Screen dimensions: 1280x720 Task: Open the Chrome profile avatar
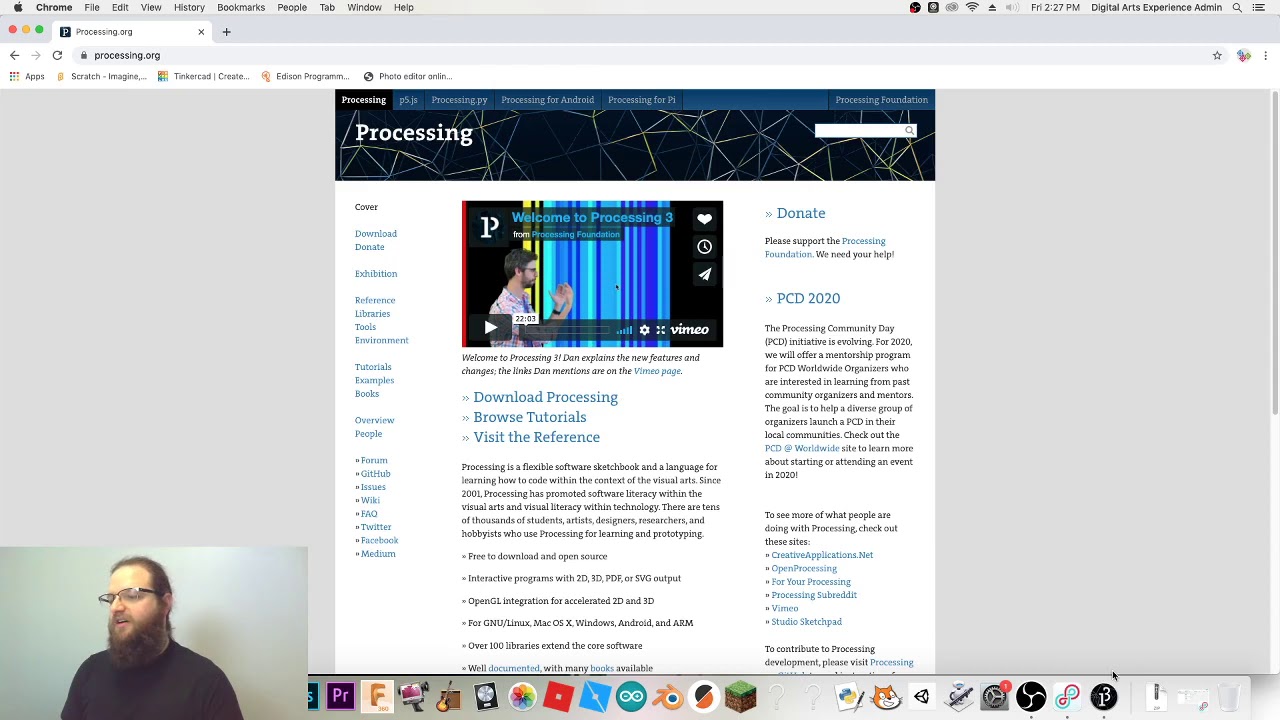(x=1243, y=55)
